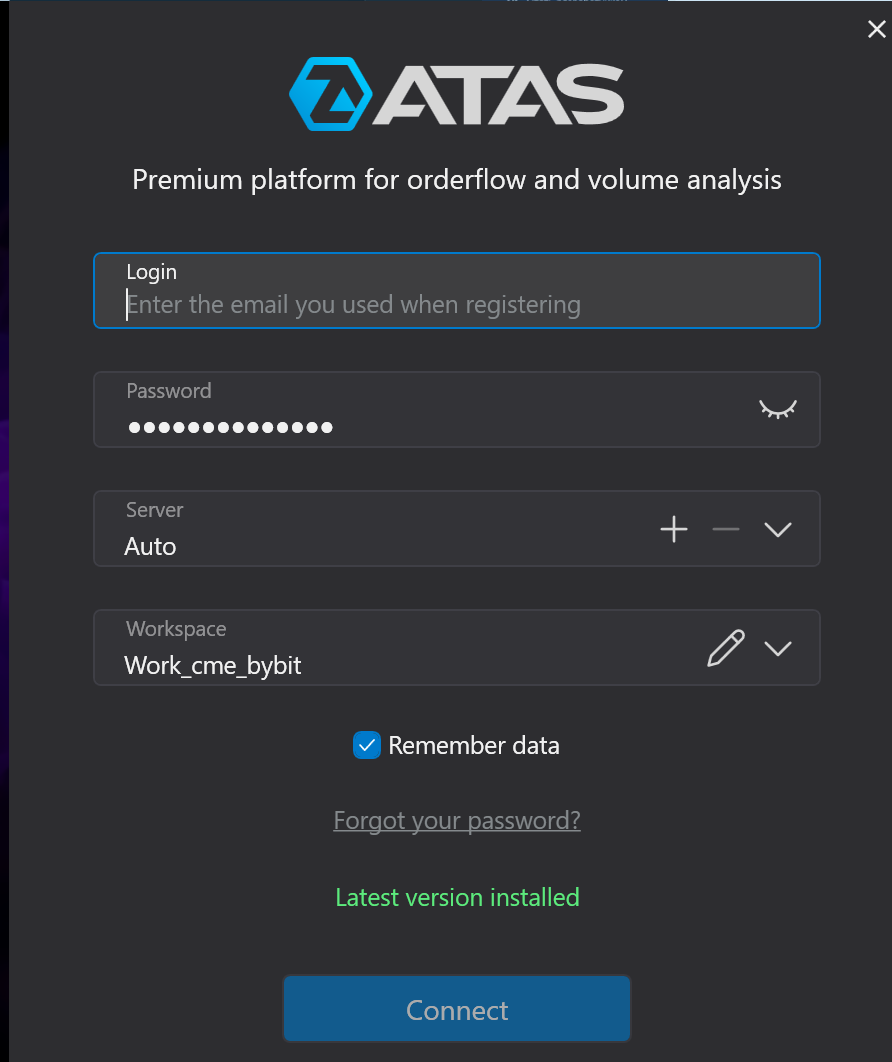Click the Latest version installed status
This screenshot has height=1062, width=892.
457,897
